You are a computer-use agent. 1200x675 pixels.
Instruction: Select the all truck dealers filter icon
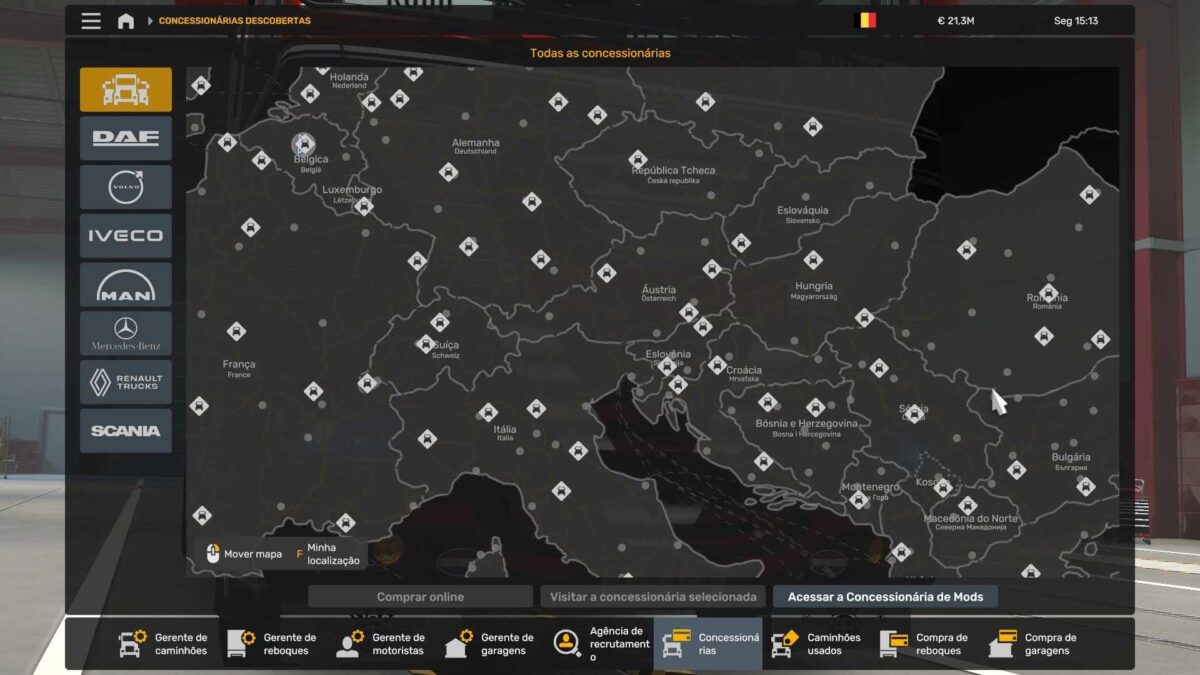click(126, 90)
